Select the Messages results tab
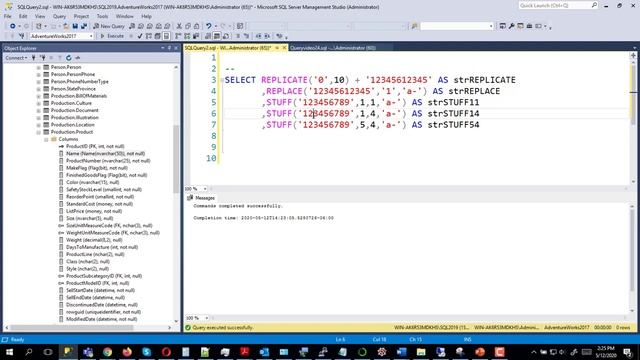This screenshot has height=360, width=640. (x=201, y=198)
